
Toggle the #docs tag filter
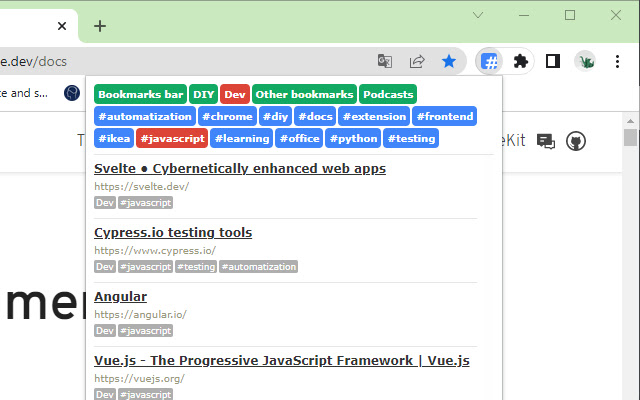tap(315, 116)
